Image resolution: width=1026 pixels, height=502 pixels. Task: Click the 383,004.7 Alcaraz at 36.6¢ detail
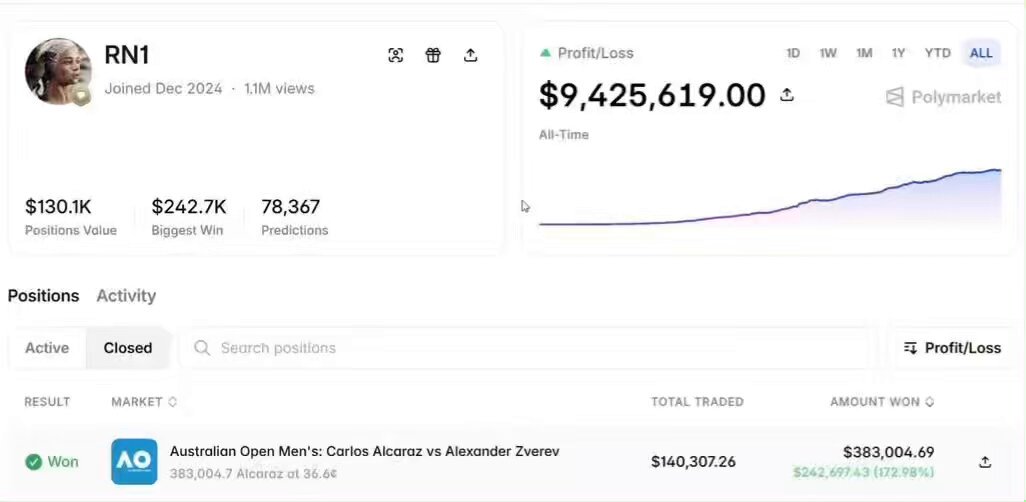tap(253, 473)
